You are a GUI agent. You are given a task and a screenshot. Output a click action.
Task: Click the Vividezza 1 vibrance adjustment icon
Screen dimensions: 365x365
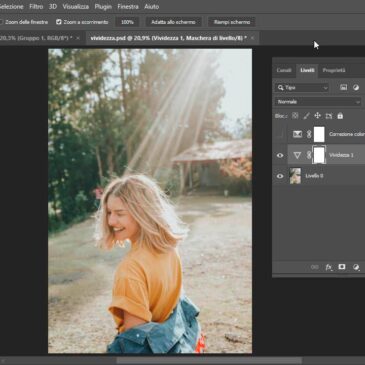[x=297, y=155]
